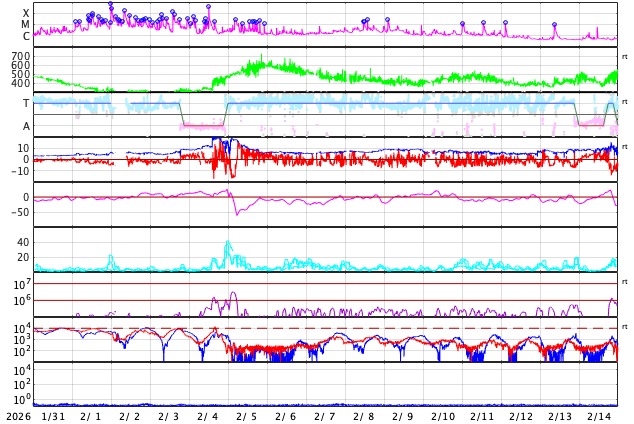Click the 400 value on green plot axis

click(21, 84)
